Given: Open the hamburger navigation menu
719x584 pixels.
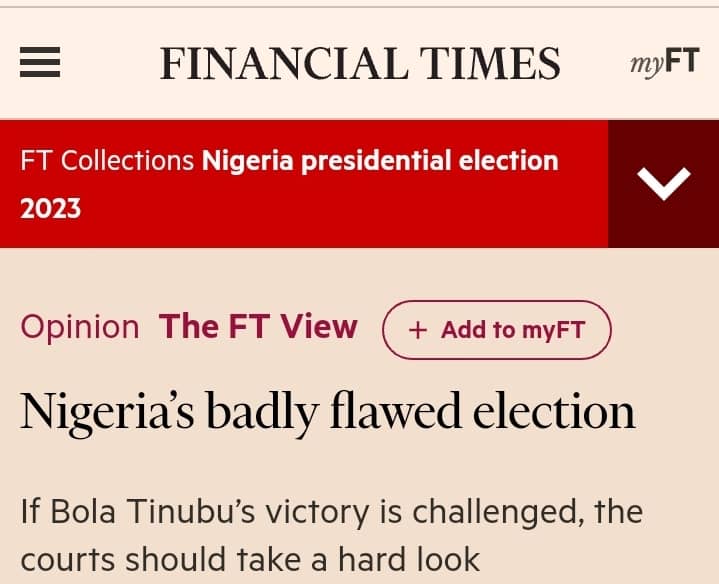Looking at the screenshot, I should click(x=41, y=64).
